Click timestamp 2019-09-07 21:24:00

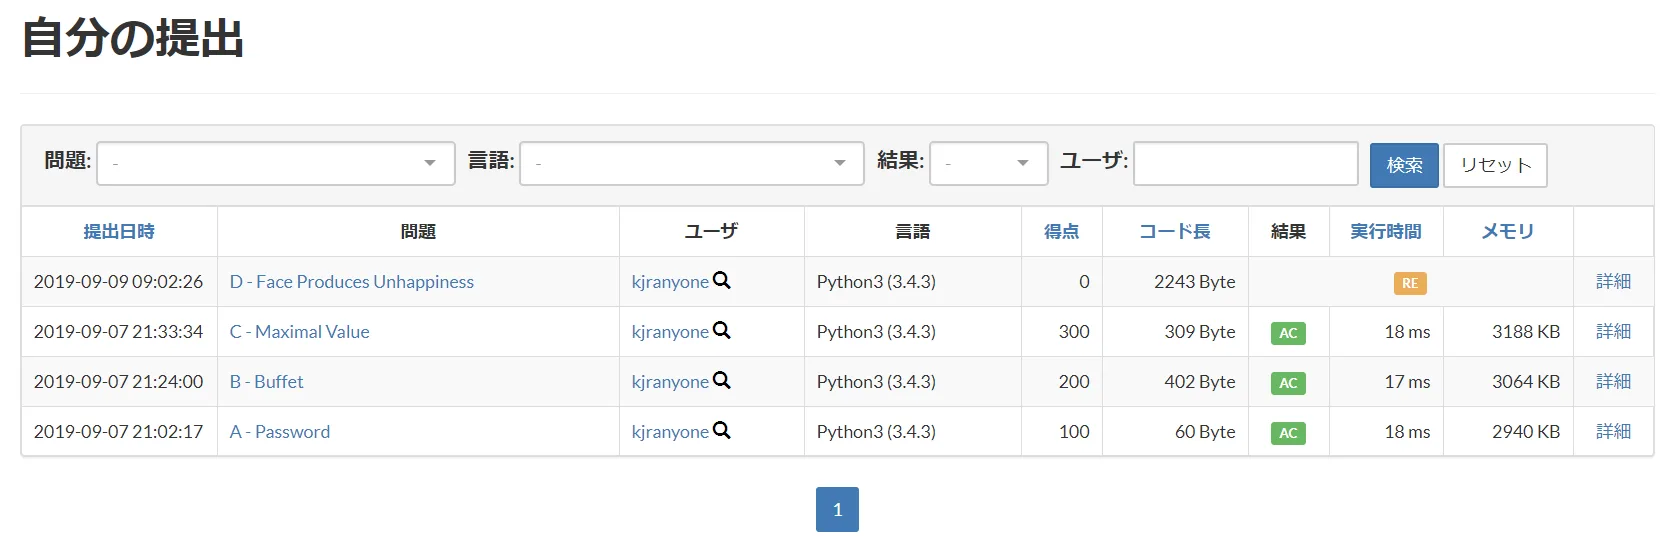coord(118,382)
